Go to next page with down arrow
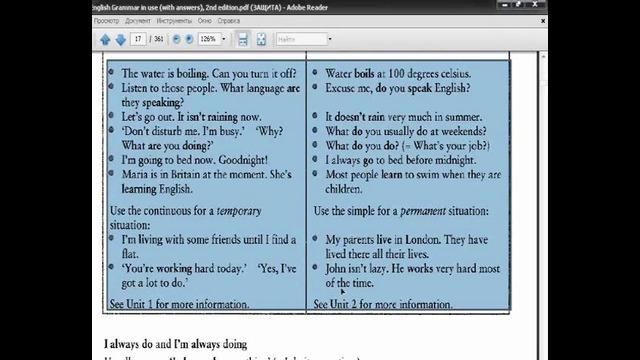The width and height of the screenshot is (640, 360). tap(120, 39)
